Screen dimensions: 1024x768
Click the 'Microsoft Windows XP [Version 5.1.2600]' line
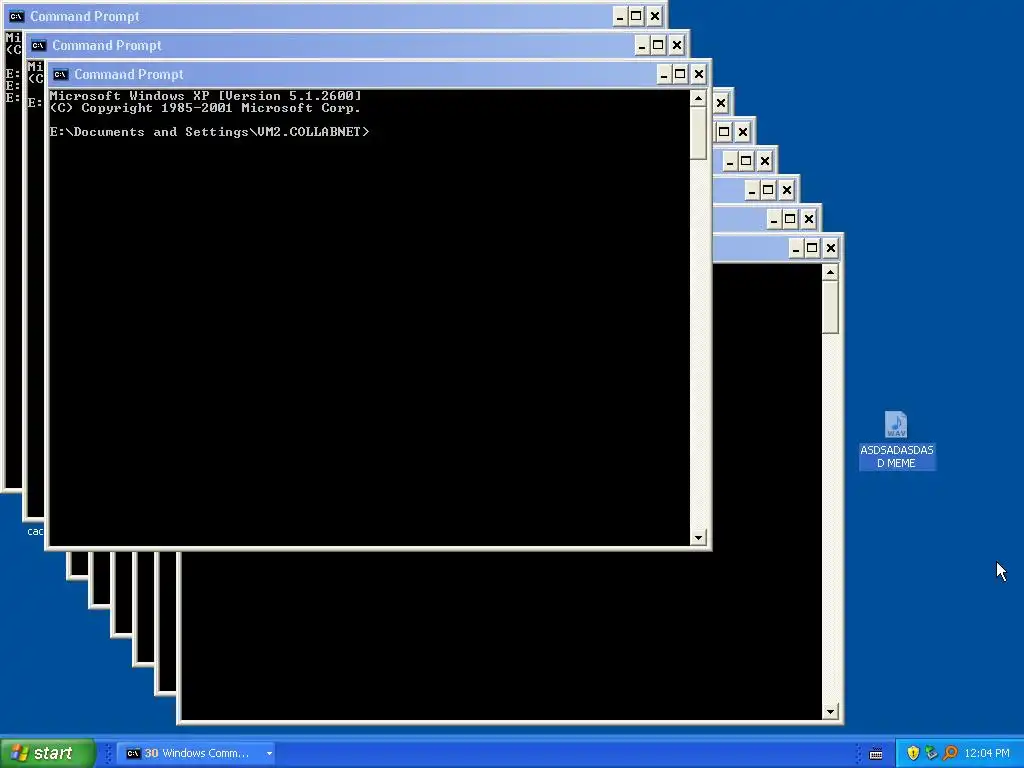pyautogui.click(x=206, y=96)
